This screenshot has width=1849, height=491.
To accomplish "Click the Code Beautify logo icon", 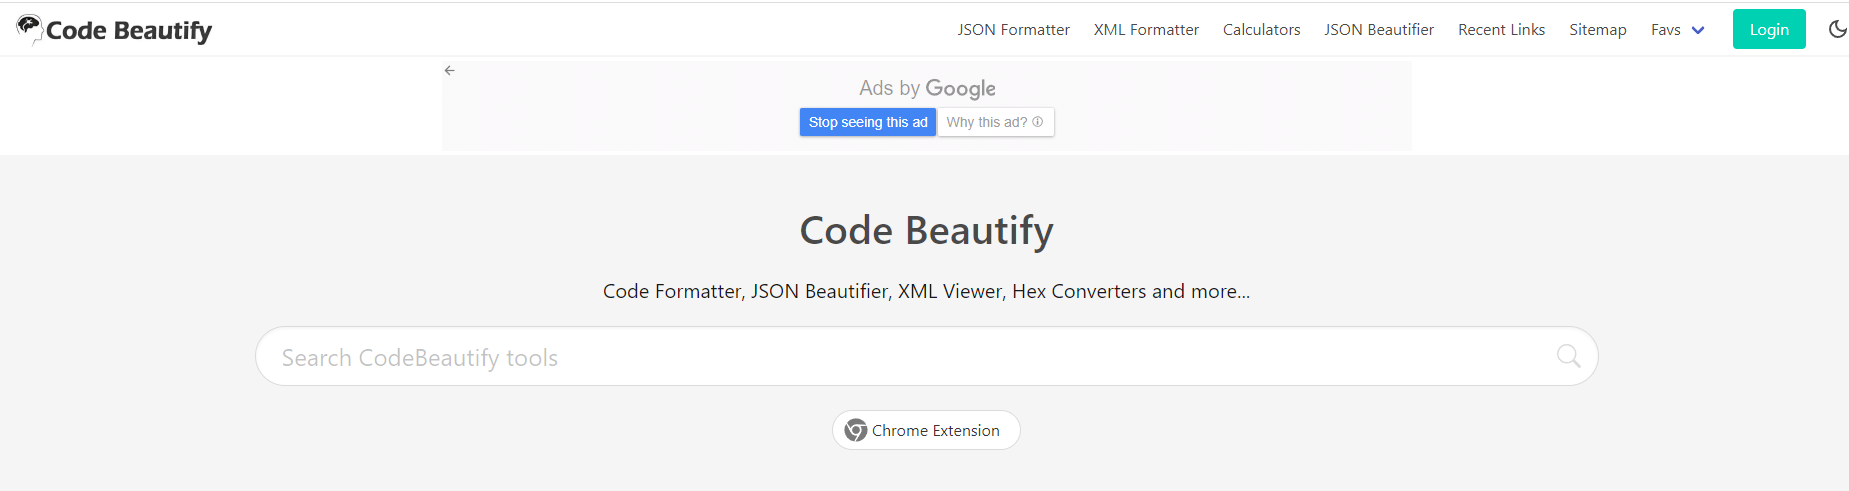I will (x=29, y=29).
